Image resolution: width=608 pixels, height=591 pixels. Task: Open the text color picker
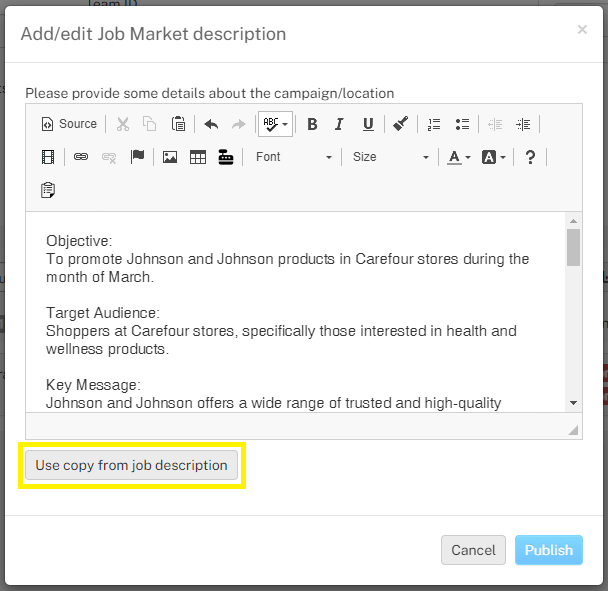[x=459, y=157]
